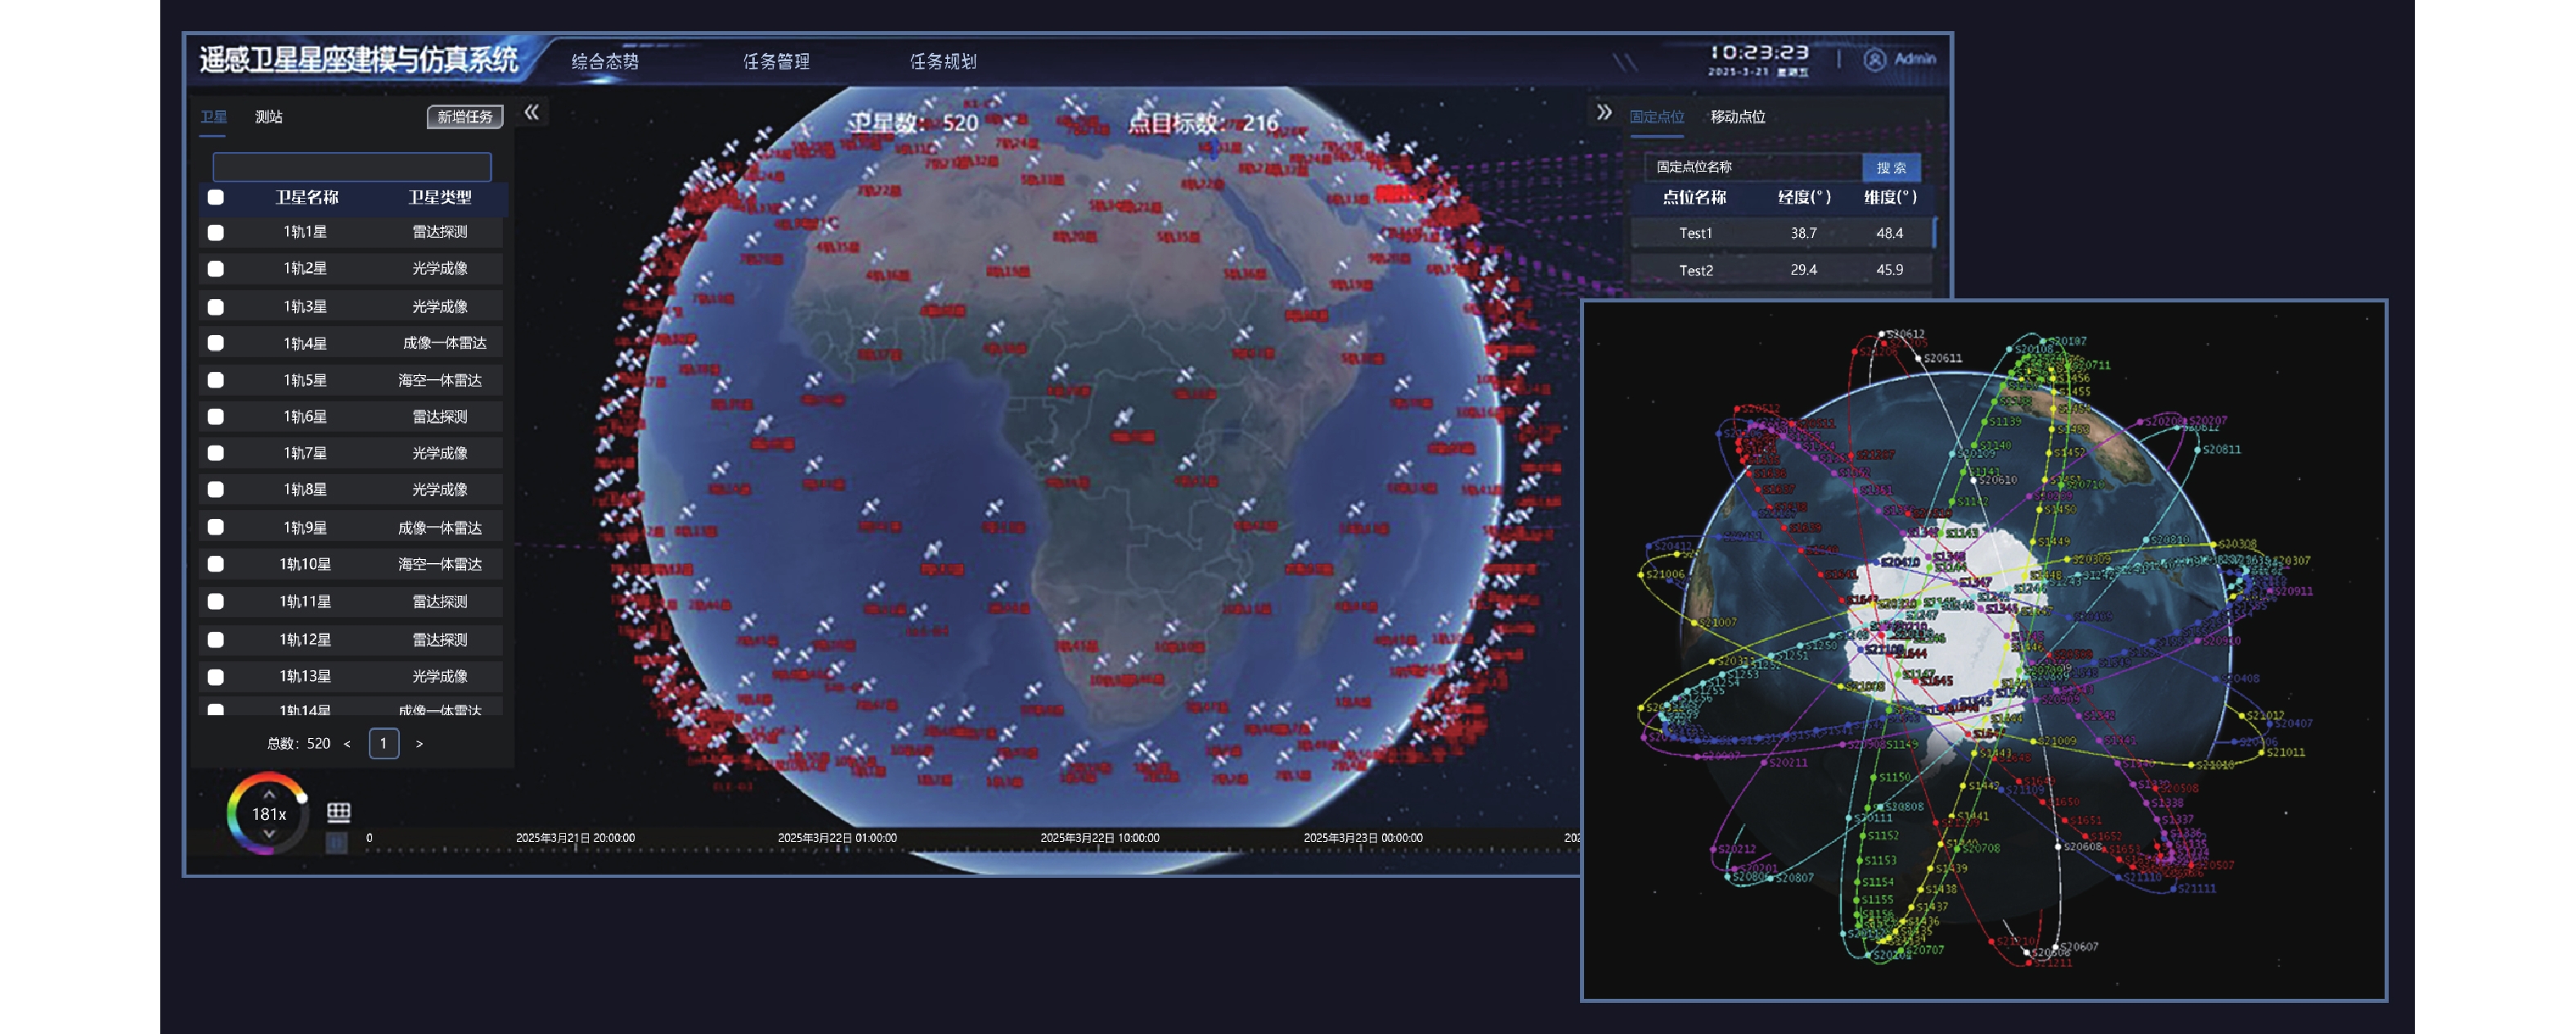Check the 1轨1星 checkbox
Viewport: 2576px width, 1034px height.
pyautogui.click(x=215, y=232)
